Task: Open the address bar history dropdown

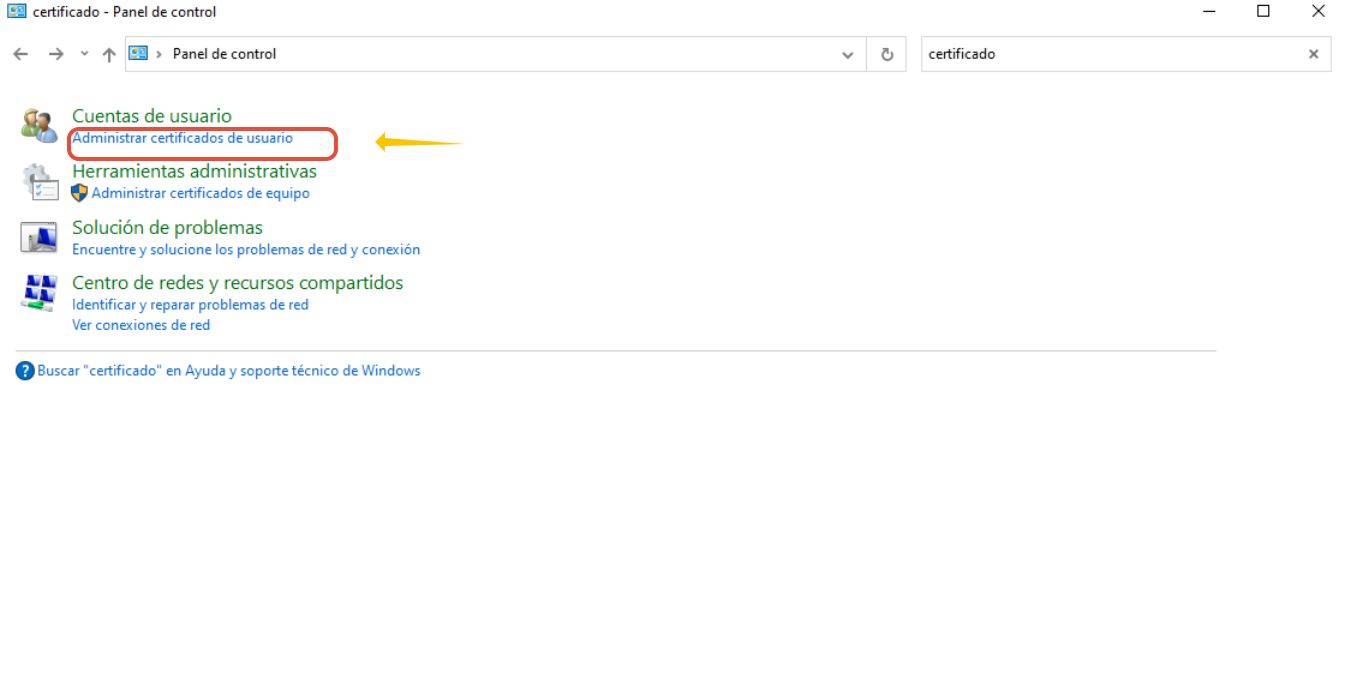Action: (x=848, y=54)
